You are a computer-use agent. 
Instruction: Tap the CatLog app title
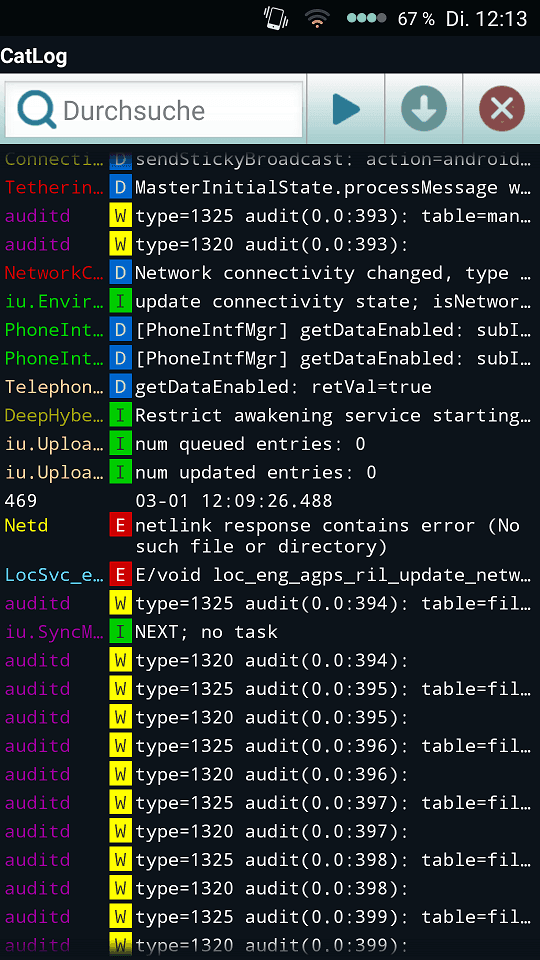(34, 56)
